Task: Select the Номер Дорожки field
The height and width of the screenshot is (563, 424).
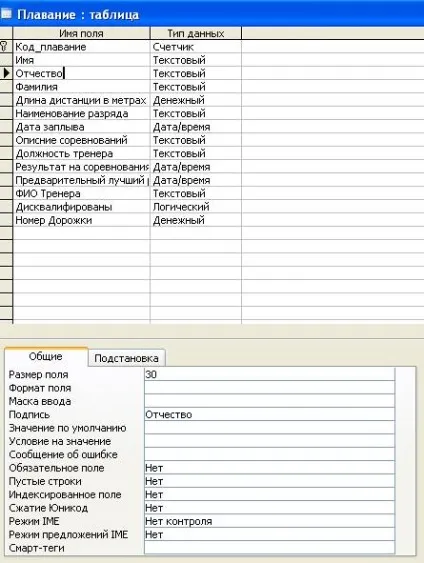Action: 81,220
